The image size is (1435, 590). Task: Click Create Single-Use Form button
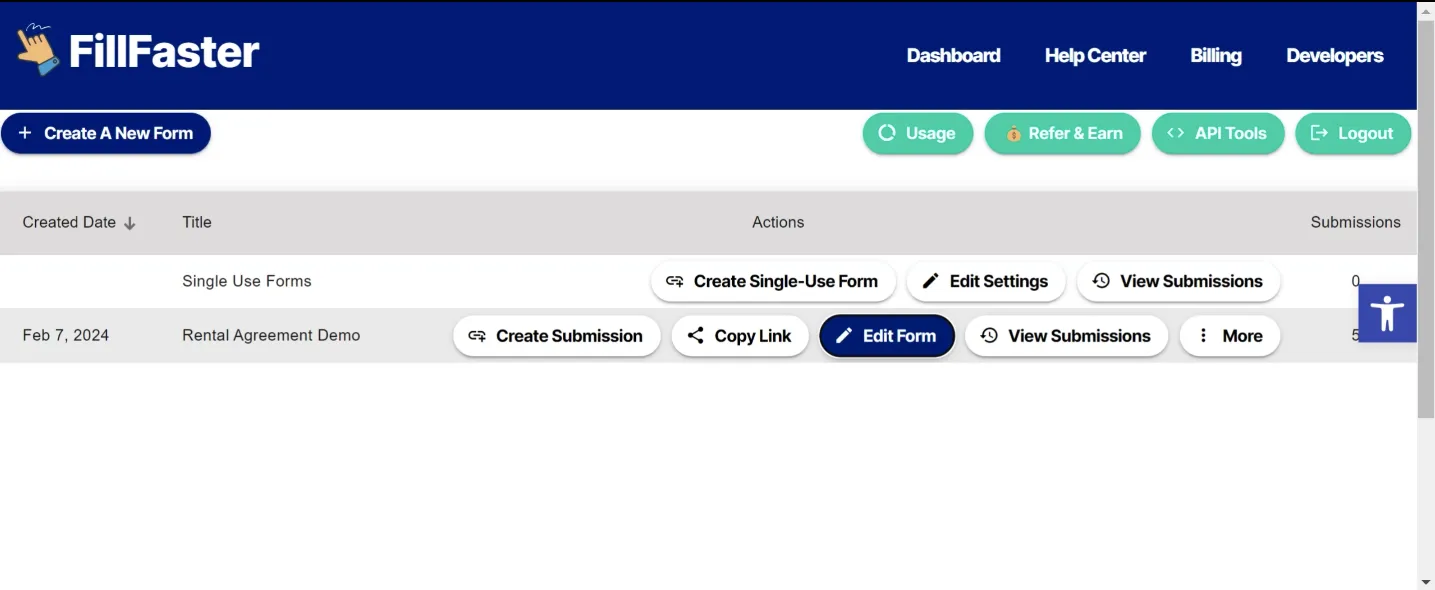772,281
